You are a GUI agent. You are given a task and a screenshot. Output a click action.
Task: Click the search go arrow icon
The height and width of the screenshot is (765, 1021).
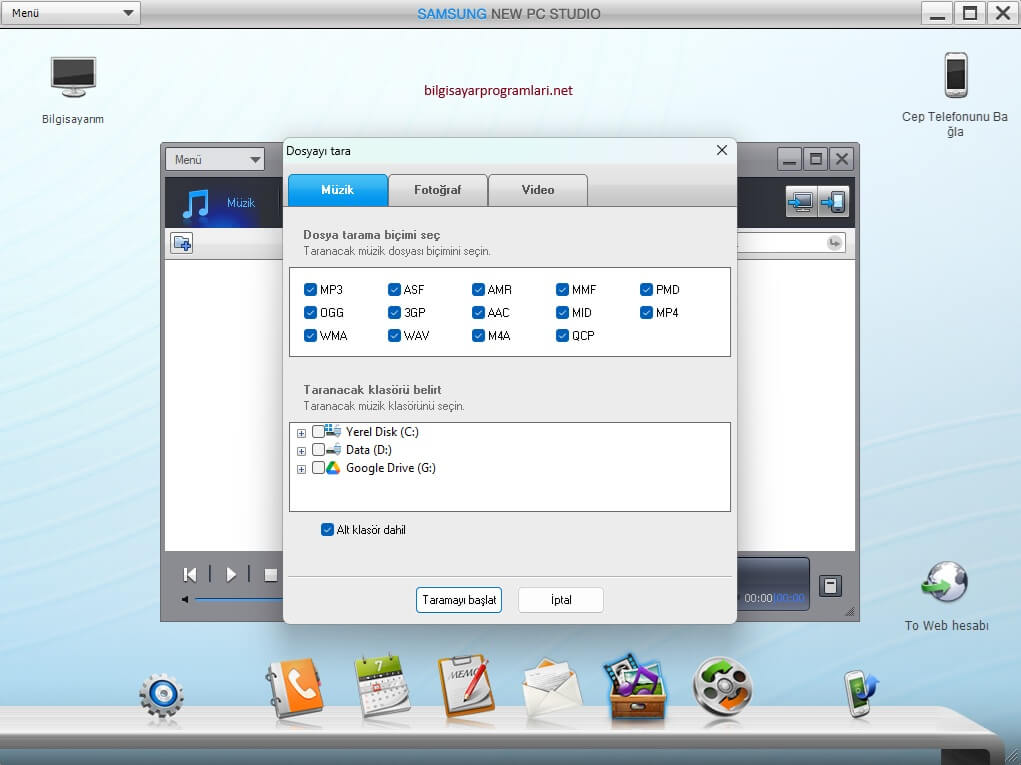834,243
